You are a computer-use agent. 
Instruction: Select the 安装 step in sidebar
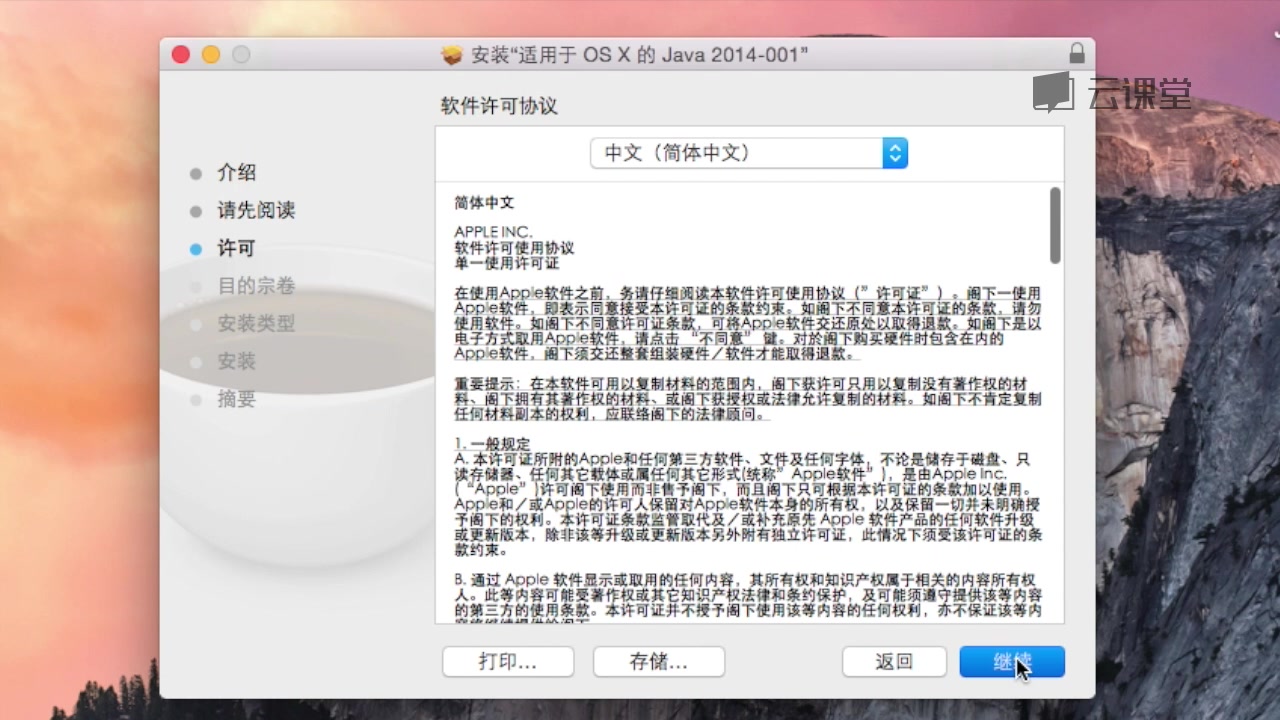pos(237,361)
